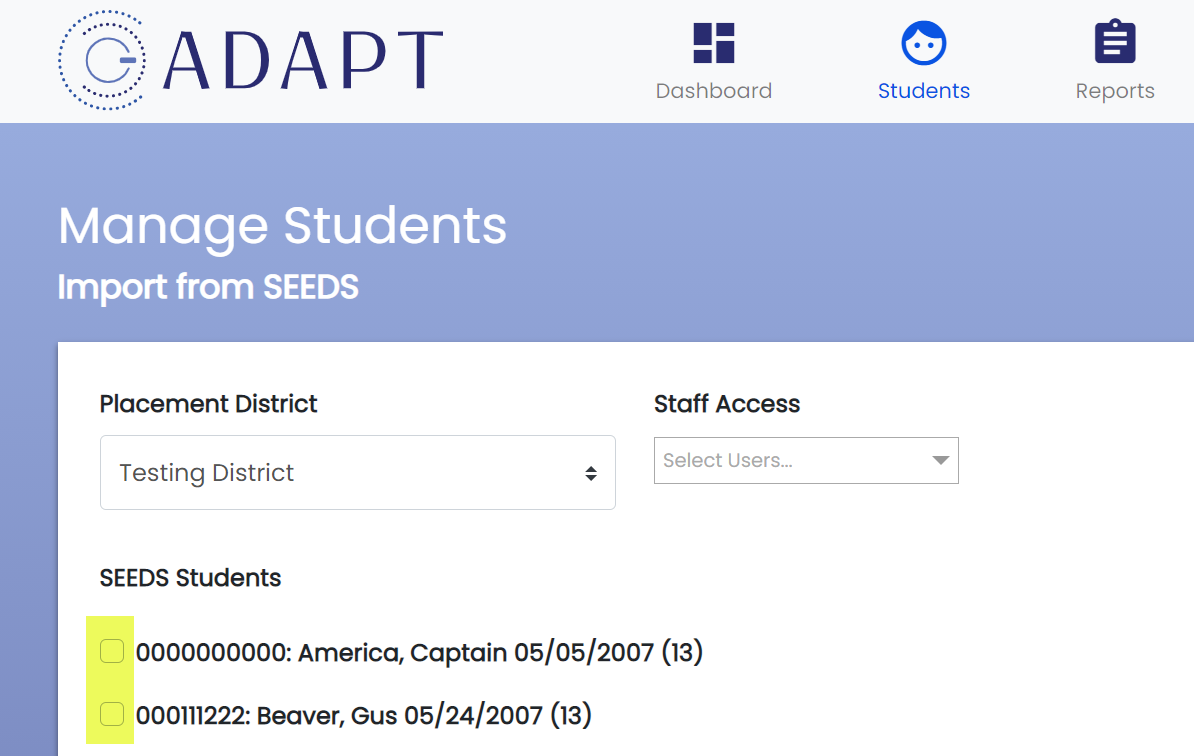The image size is (1194, 756).
Task: Click the Students face icon
Action: (924, 43)
